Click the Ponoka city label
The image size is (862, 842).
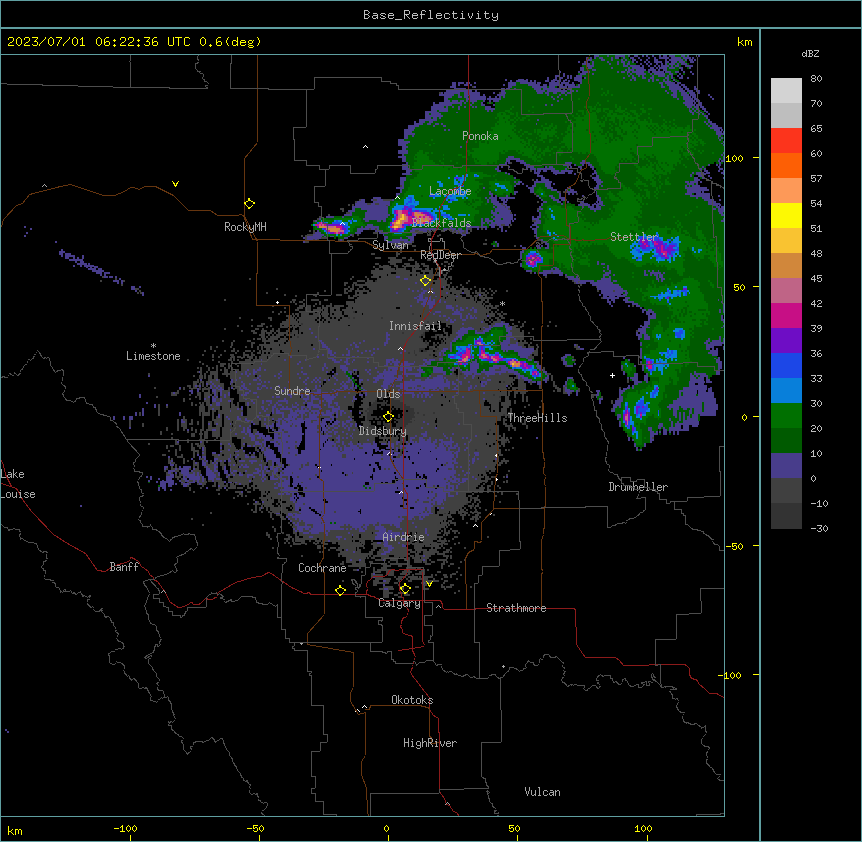(x=480, y=136)
